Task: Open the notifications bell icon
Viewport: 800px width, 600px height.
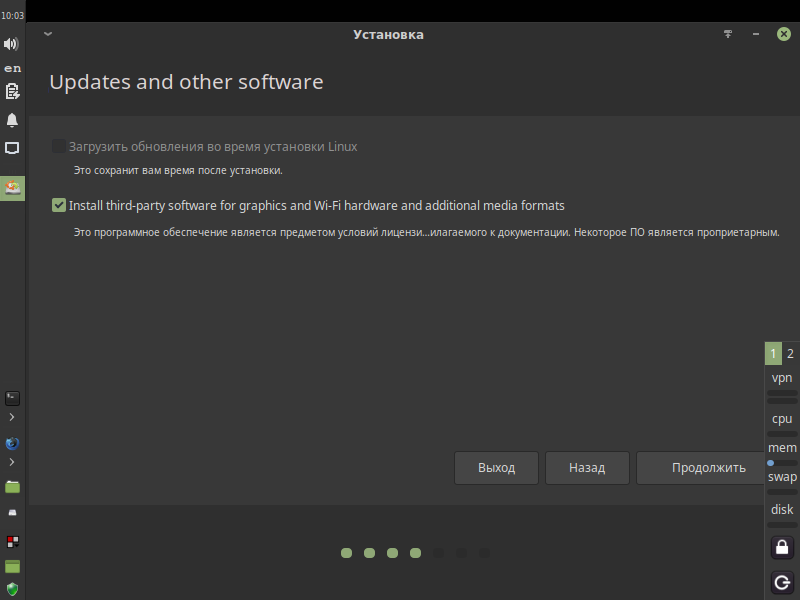Action: pos(12,120)
